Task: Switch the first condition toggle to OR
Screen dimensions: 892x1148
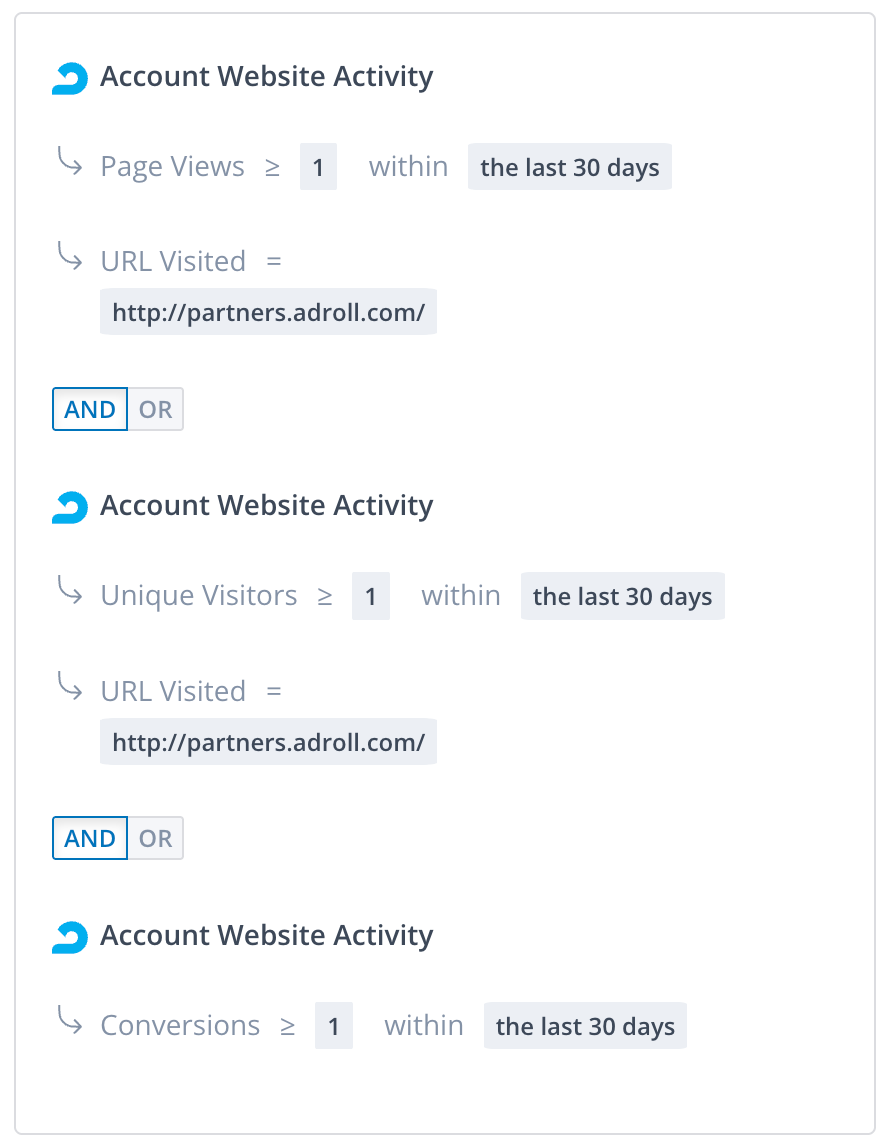Action: click(155, 409)
